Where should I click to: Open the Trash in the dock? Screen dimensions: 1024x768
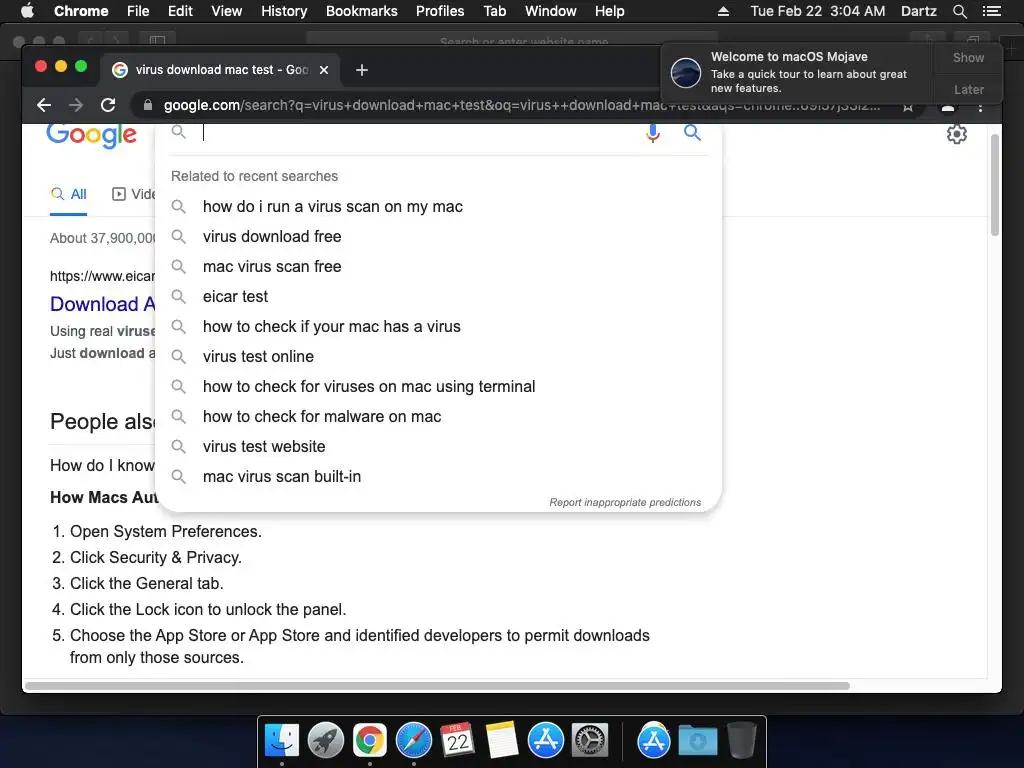tap(741, 741)
